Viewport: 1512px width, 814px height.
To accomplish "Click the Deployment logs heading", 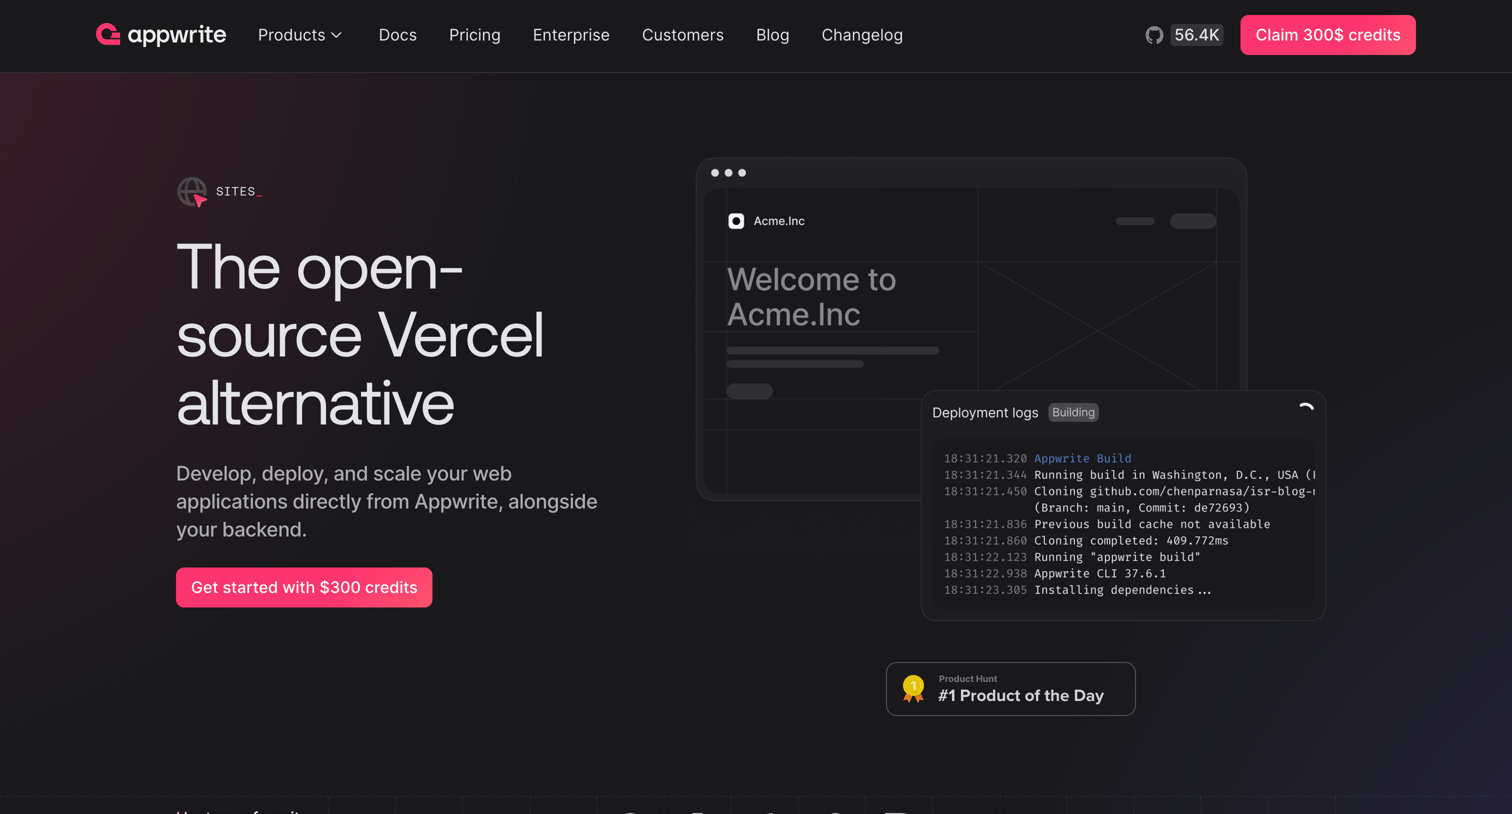I will tap(985, 412).
